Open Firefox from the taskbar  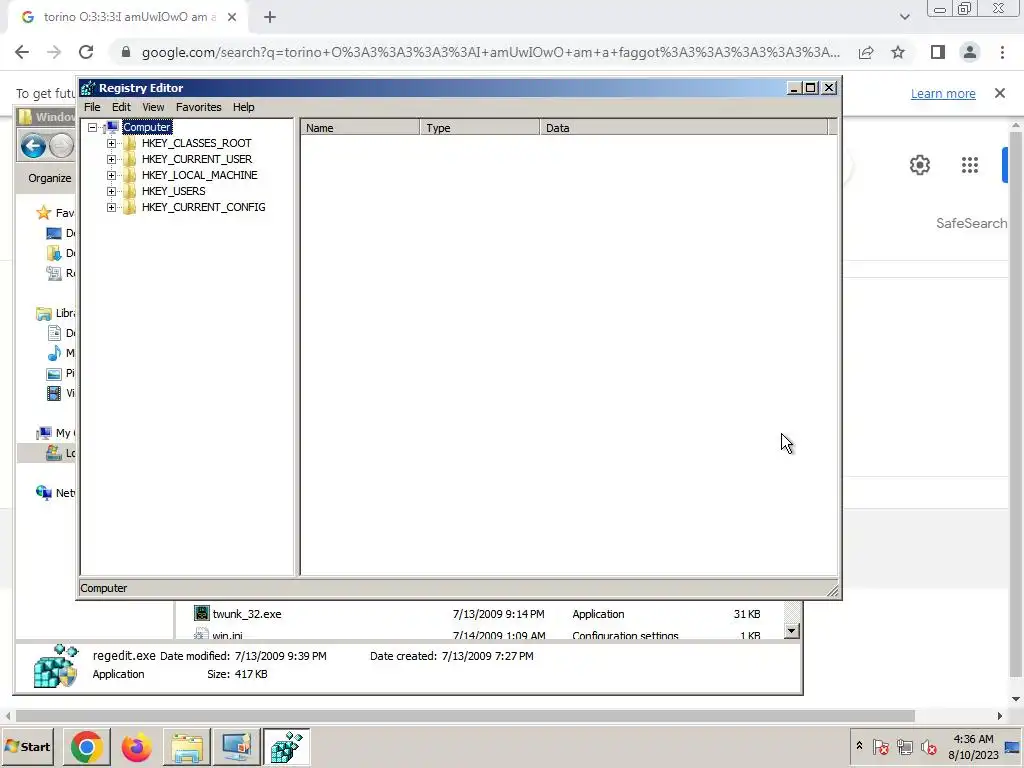(136, 747)
